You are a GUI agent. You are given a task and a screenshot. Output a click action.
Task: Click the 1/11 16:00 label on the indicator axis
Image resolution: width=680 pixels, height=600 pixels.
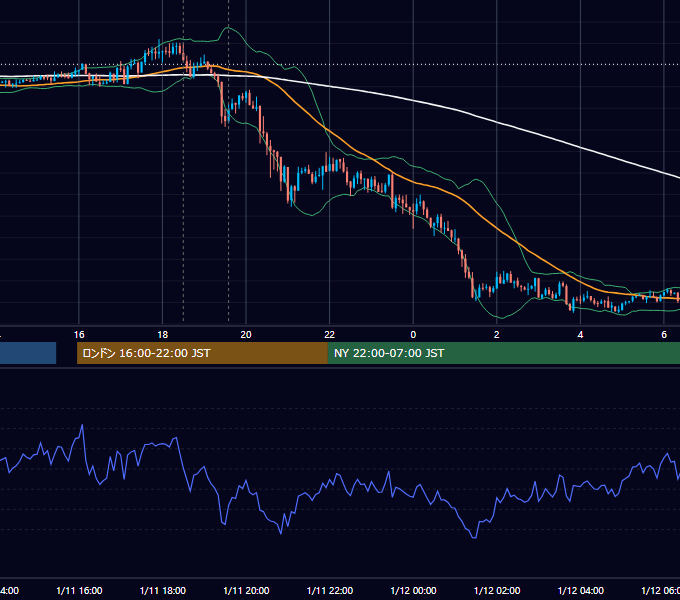[79, 590]
